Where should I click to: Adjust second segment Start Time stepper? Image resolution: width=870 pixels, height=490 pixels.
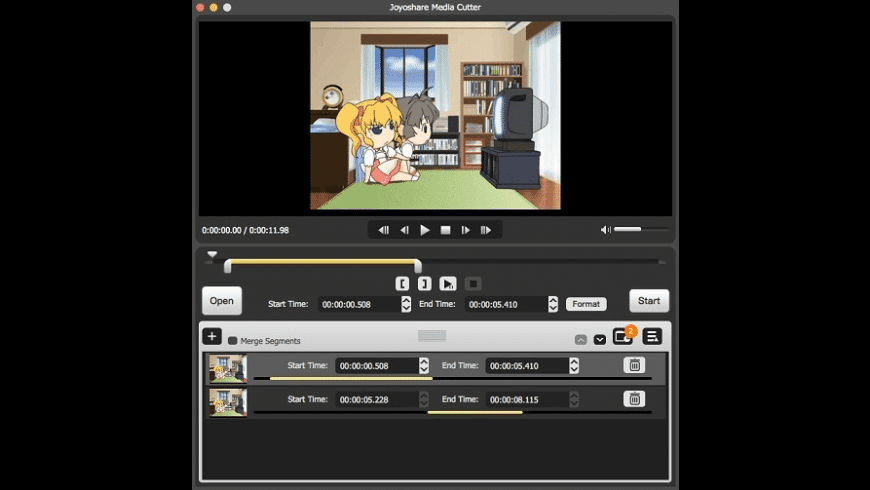point(424,400)
